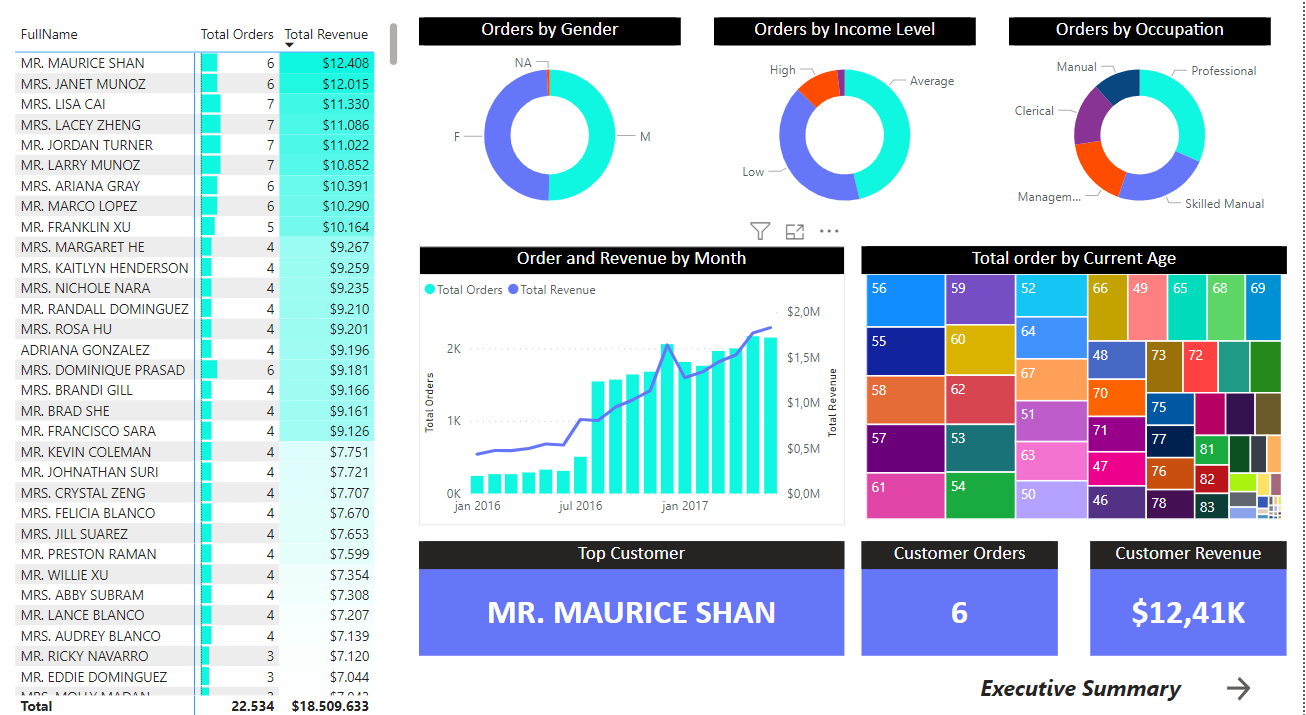The height and width of the screenshot is (715, 1306).
Task: Click the age 67 treemap tile
Action: tap(1051, 380)
